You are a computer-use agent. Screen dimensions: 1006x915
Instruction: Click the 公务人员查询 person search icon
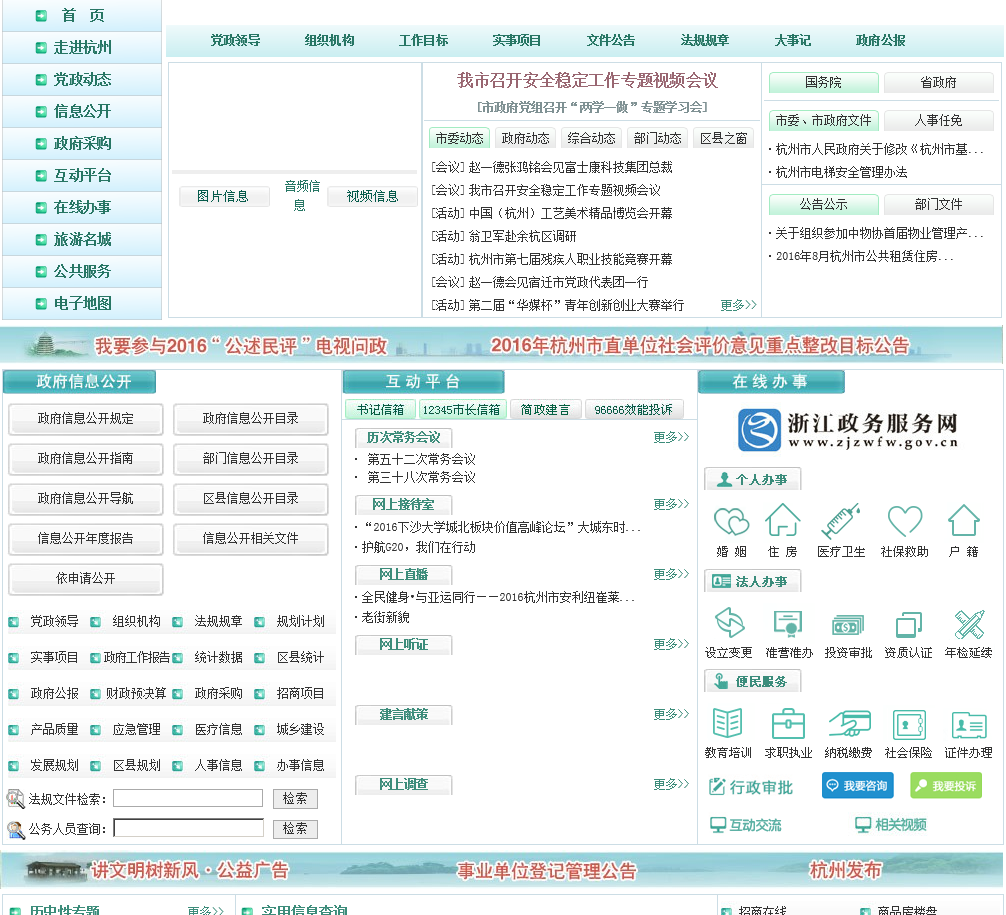point(15,829)
